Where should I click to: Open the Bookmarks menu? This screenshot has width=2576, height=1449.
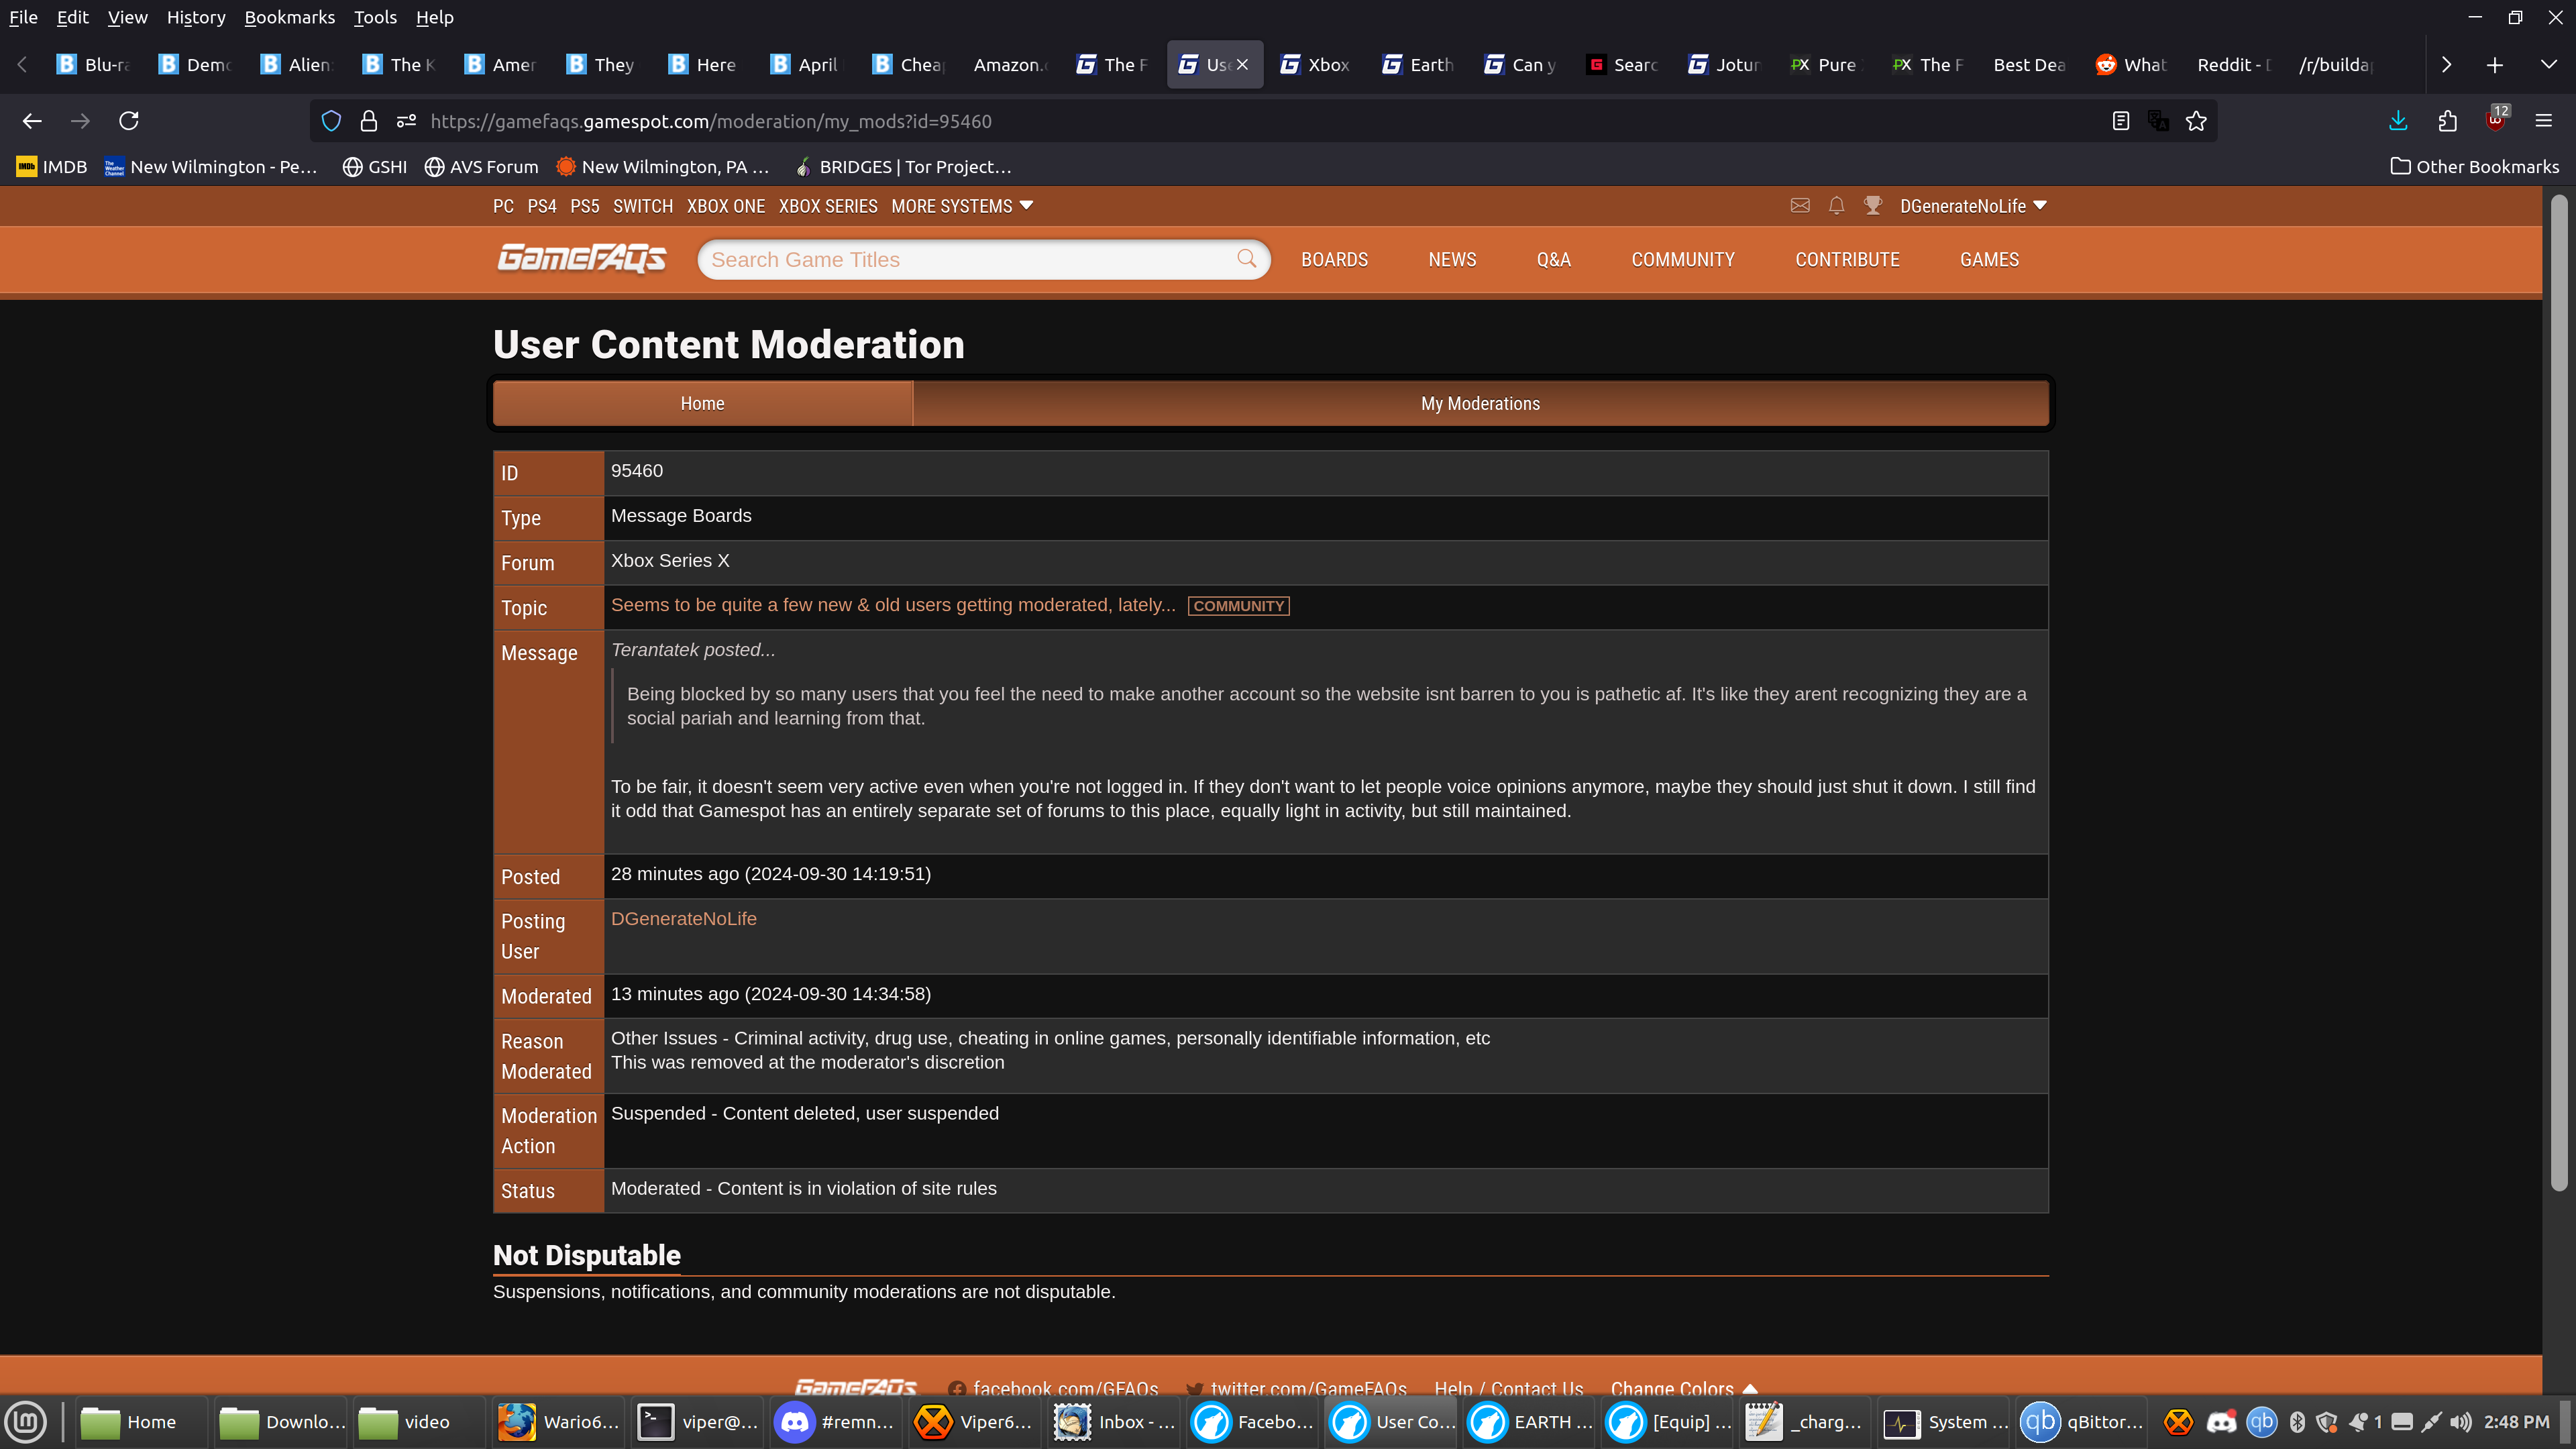(x=289, y=17)
